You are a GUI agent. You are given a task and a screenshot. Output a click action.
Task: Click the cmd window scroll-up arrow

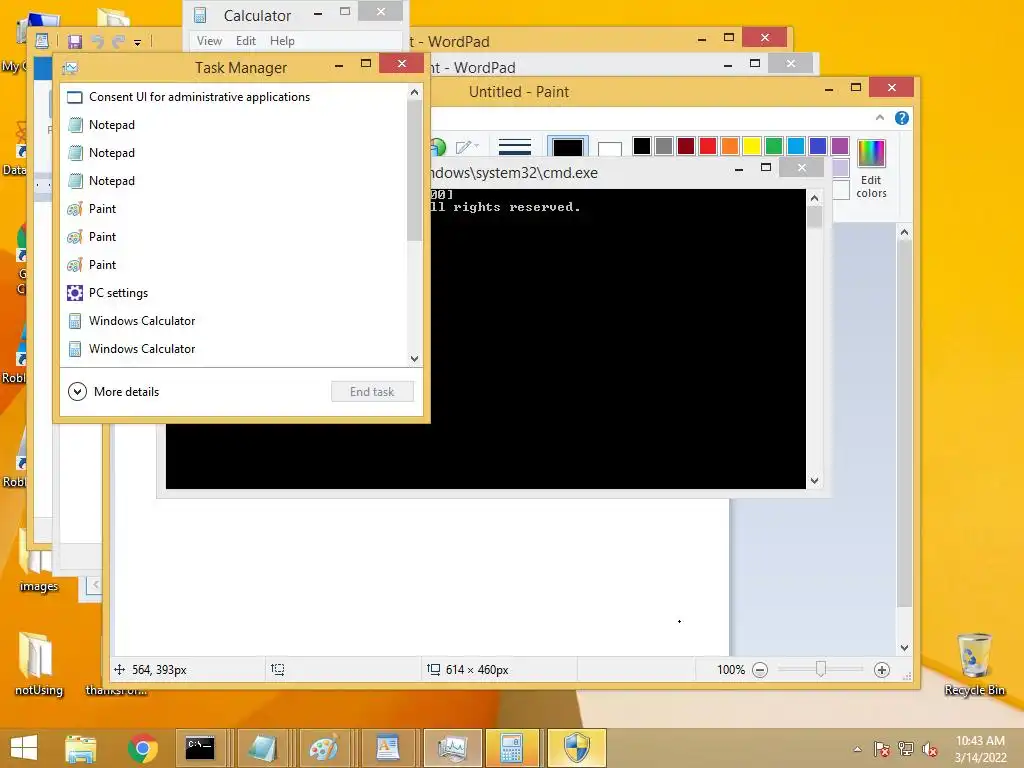[x=814, y=198]
